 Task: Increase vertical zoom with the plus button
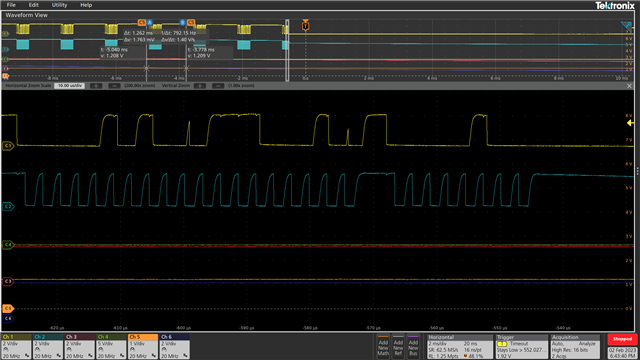pyautogui.click(x=200, y=86)
